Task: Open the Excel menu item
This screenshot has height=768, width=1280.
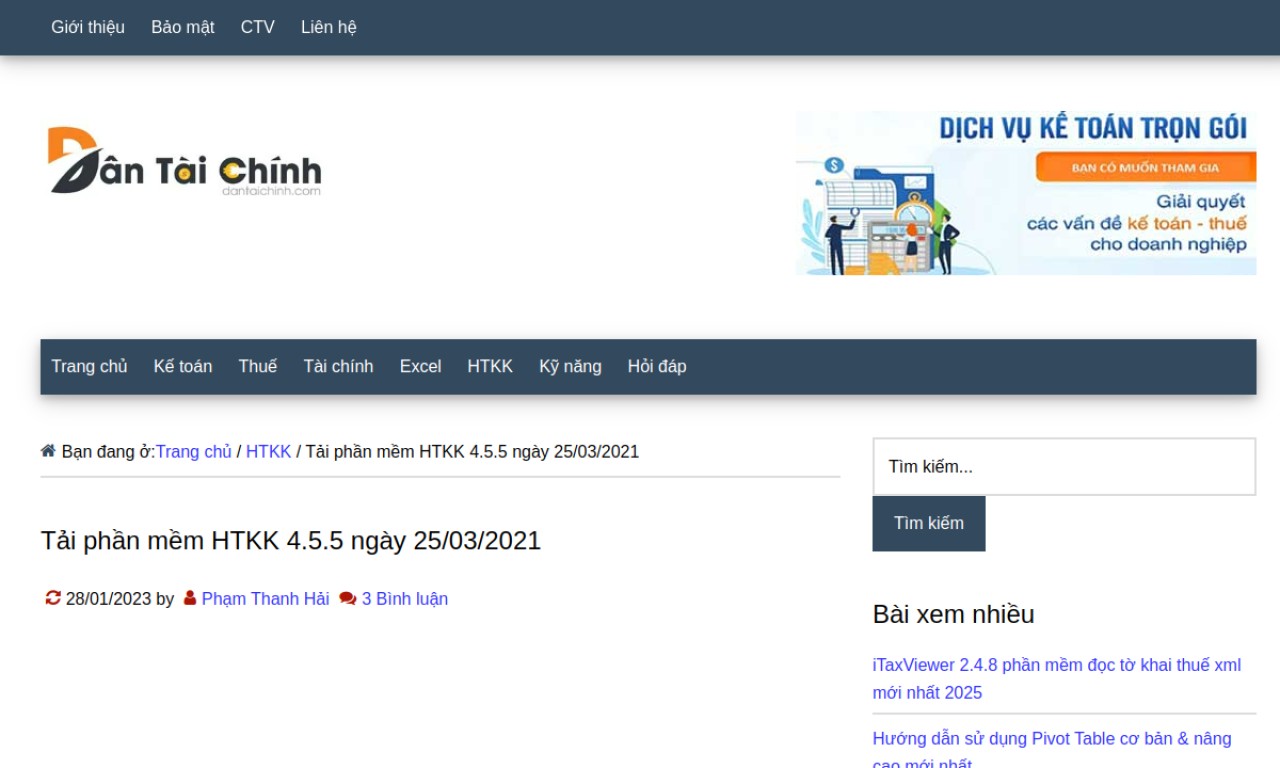Action: point(420,366)
